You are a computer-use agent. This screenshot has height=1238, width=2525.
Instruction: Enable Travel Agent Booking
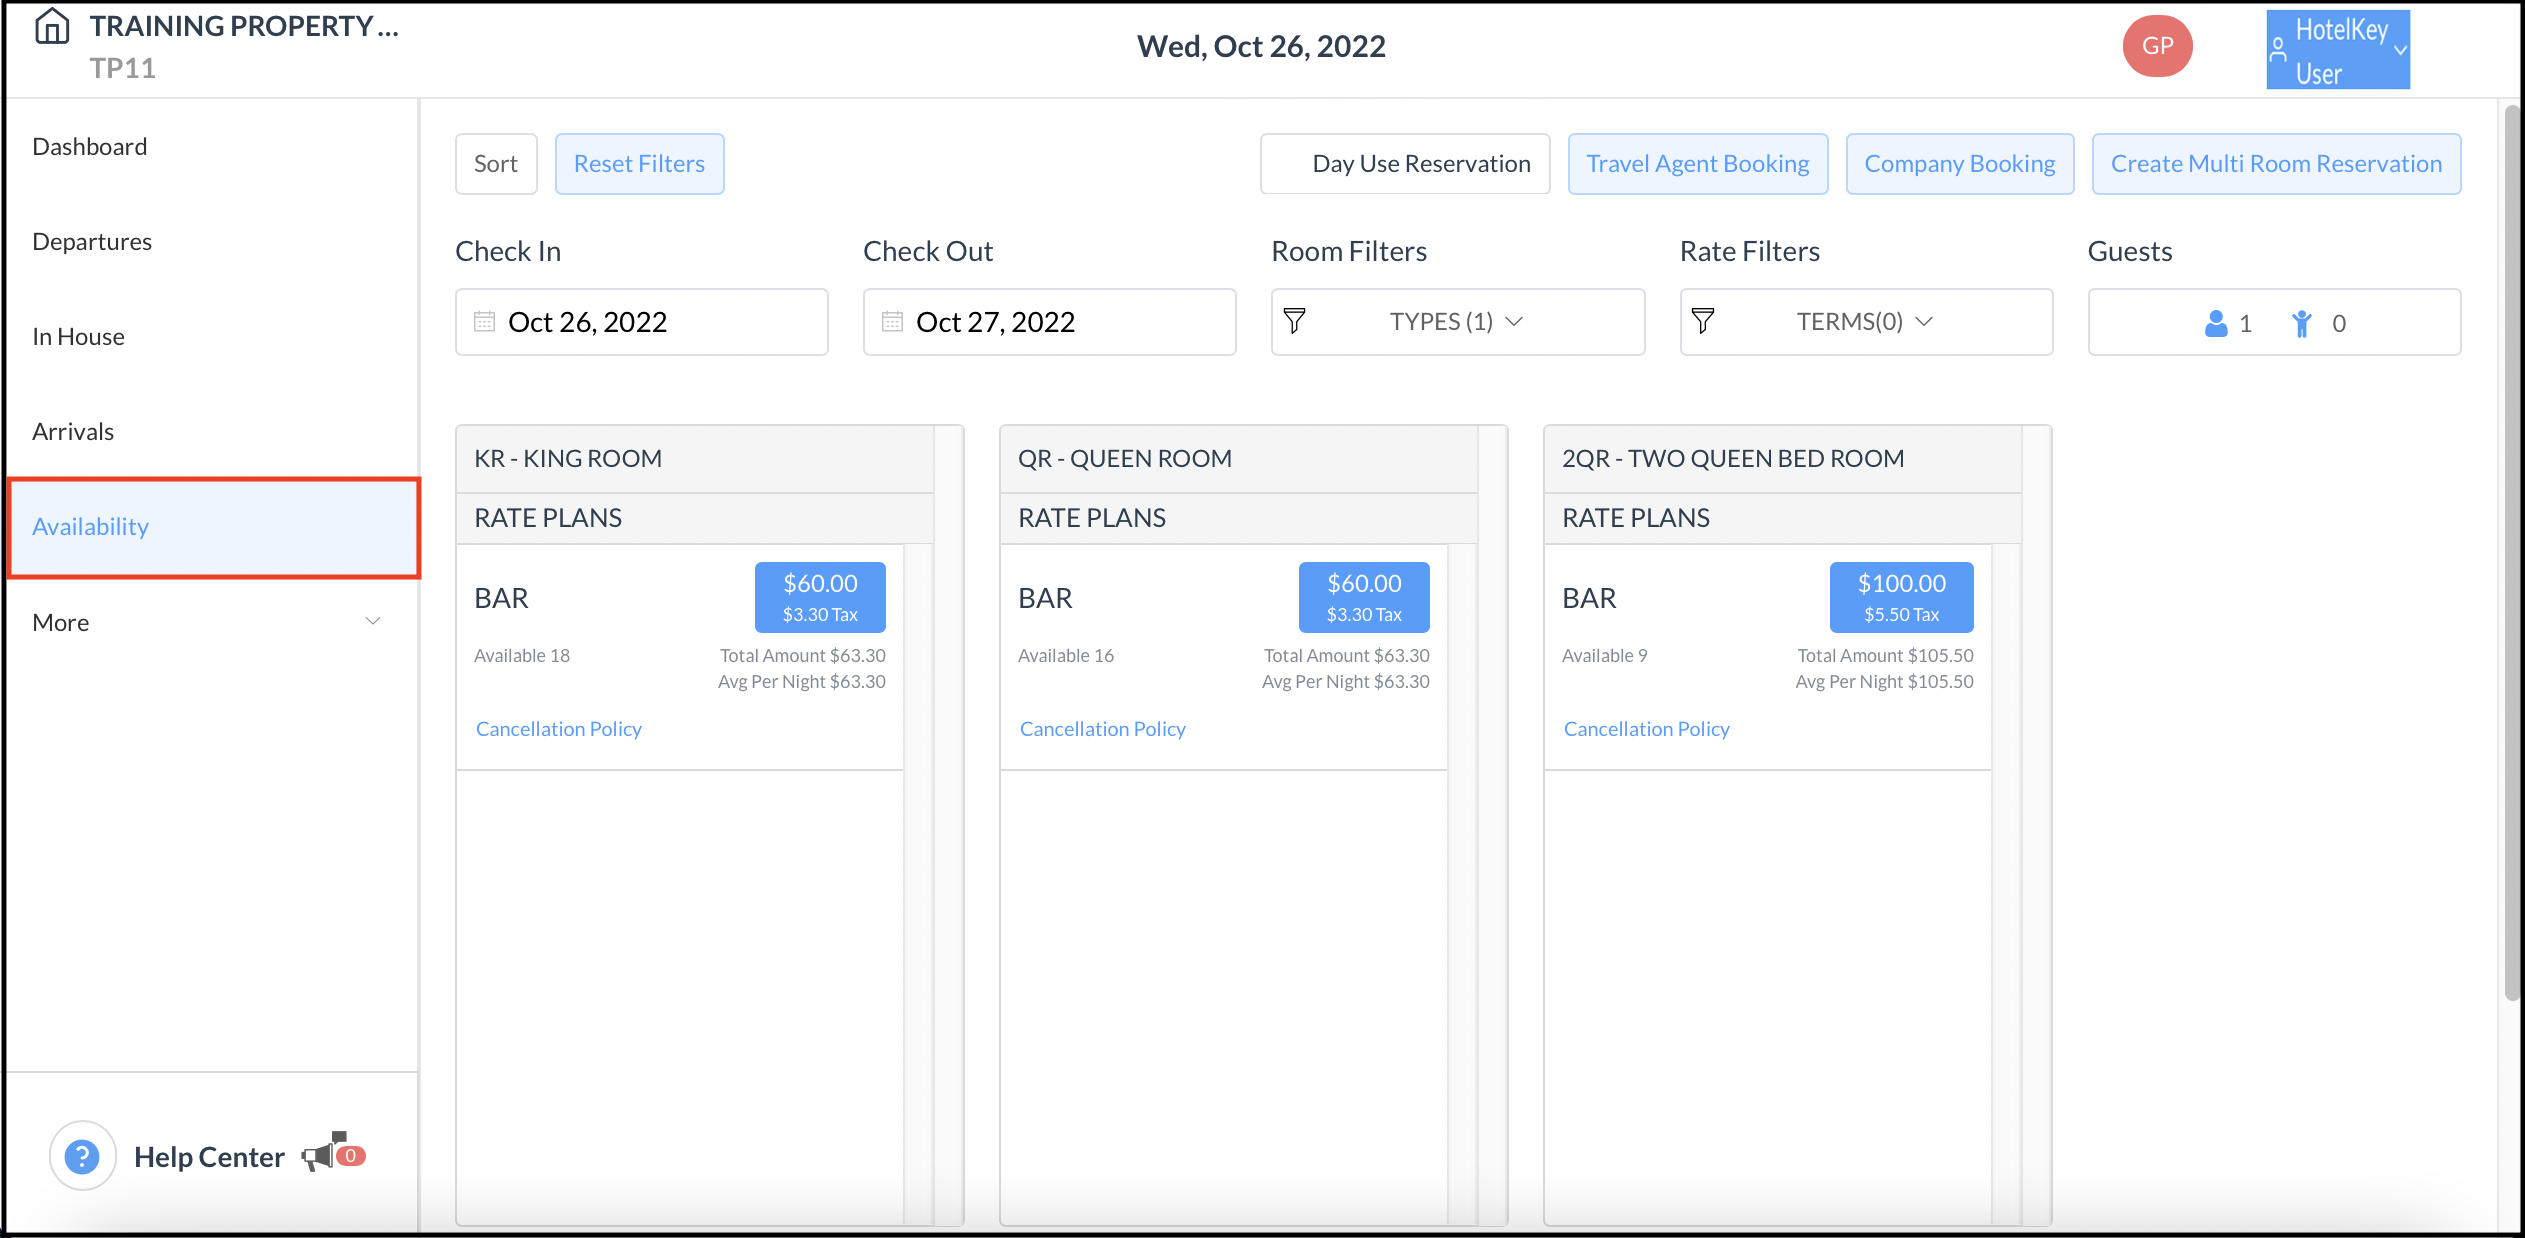[1697, 163]
